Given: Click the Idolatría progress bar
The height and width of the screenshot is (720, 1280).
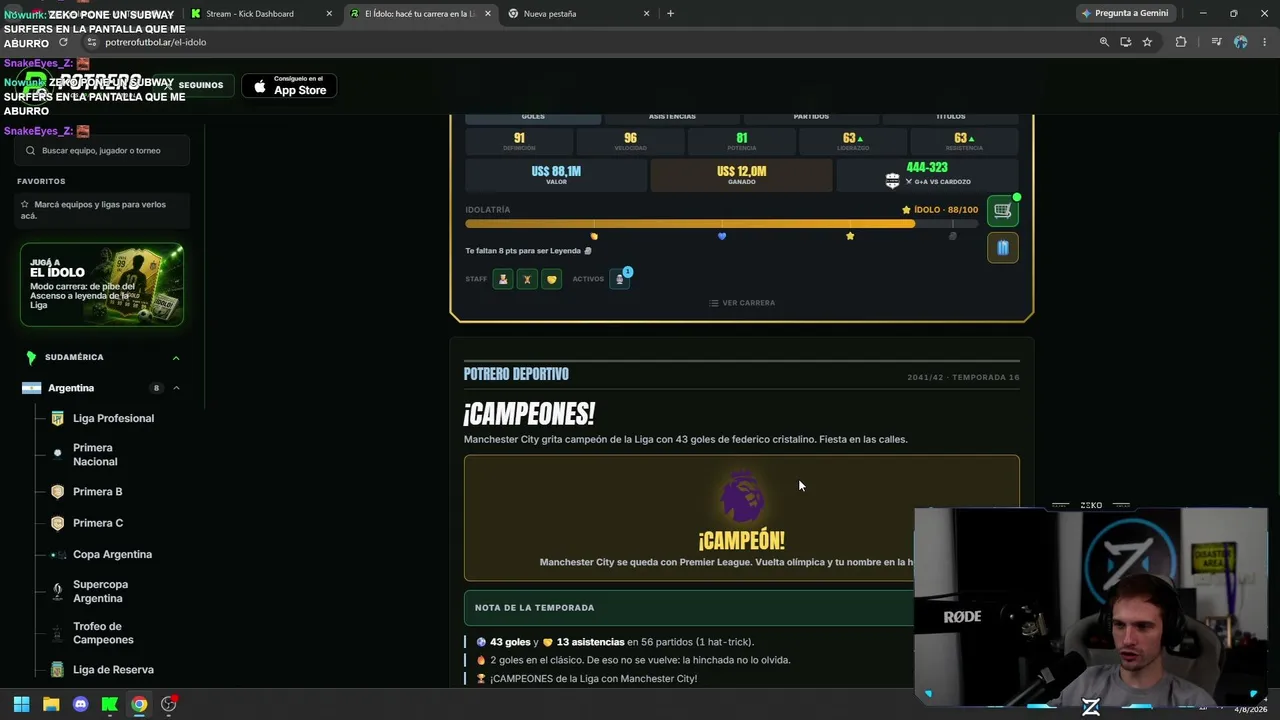Looking at the screenshot, I should 721,224.
